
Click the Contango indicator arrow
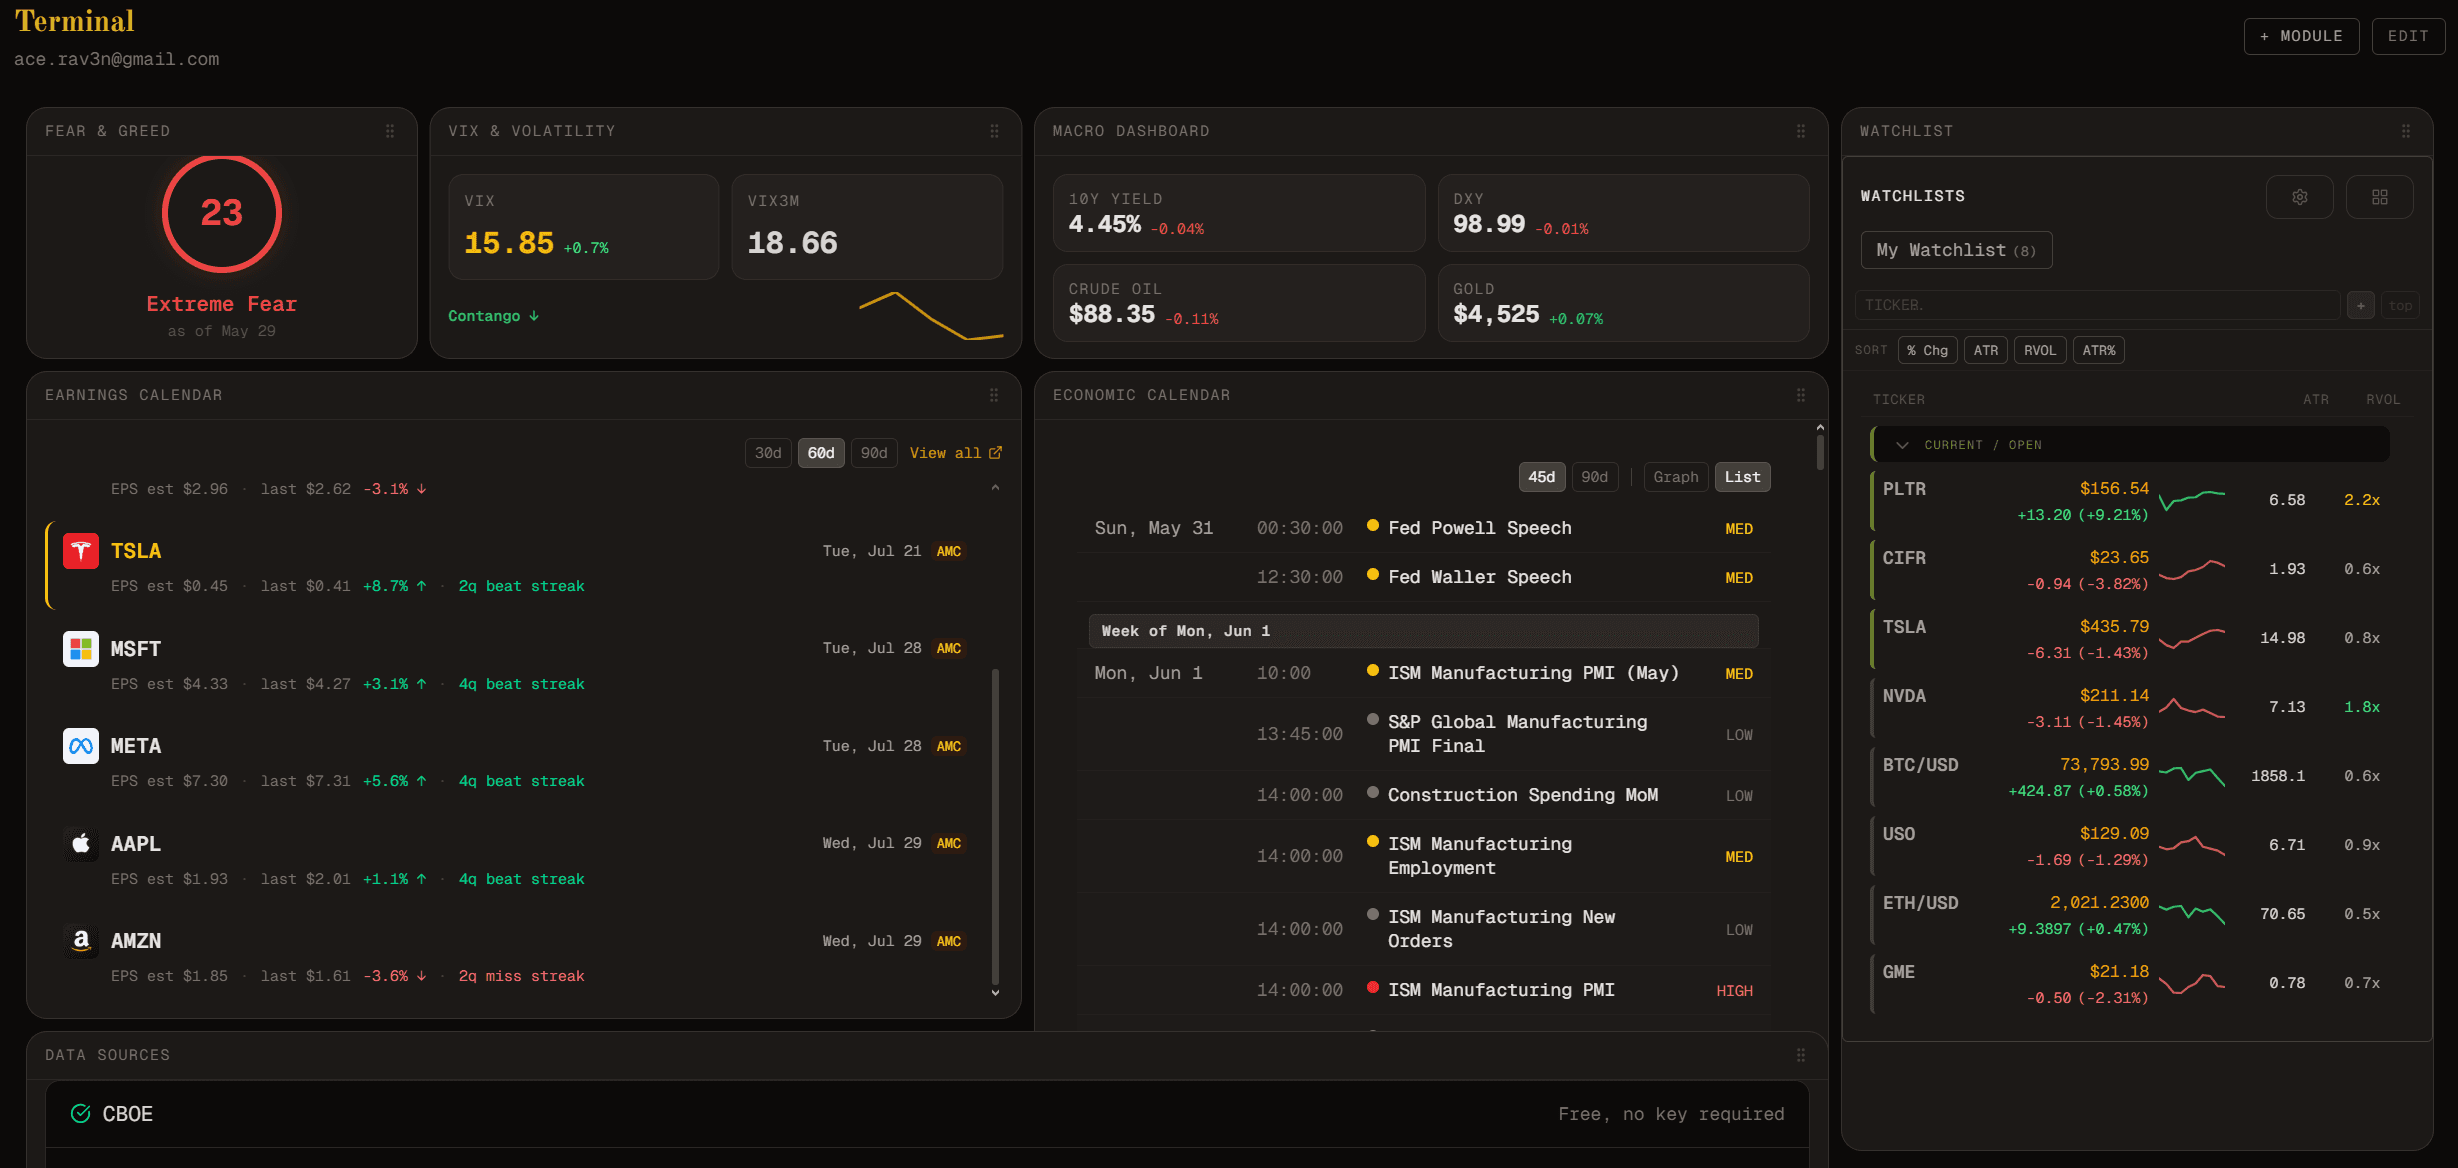[x=534, y=316]
